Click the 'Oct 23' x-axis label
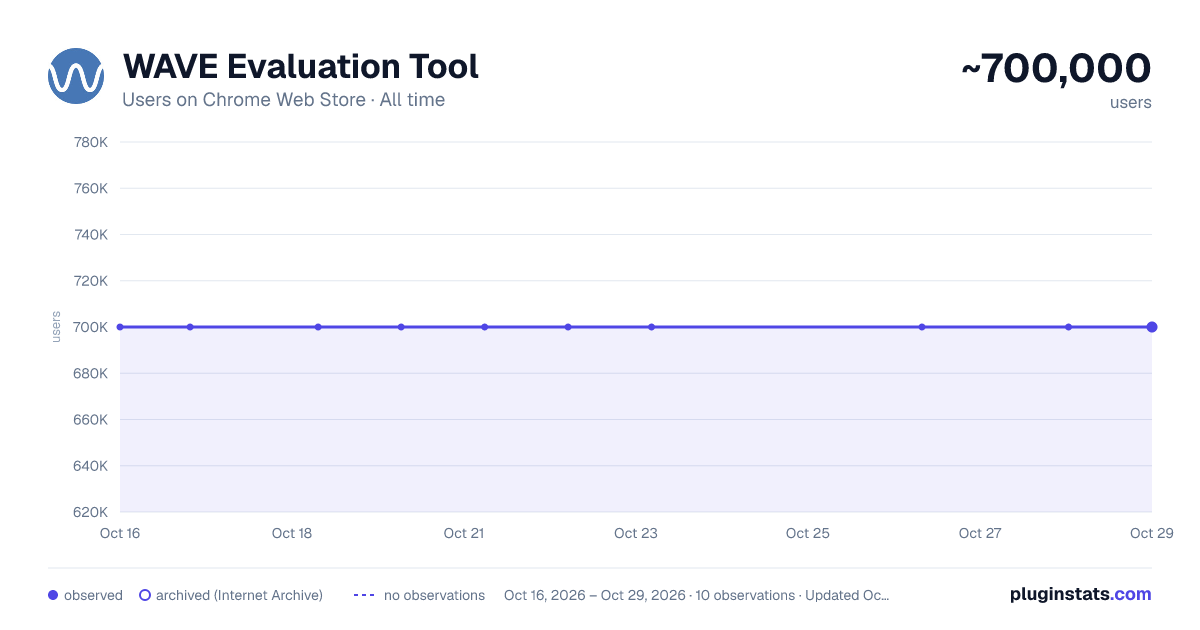The height and width of the screenshot is (630, 1200). pyautogui.click(x=636, y=533)
